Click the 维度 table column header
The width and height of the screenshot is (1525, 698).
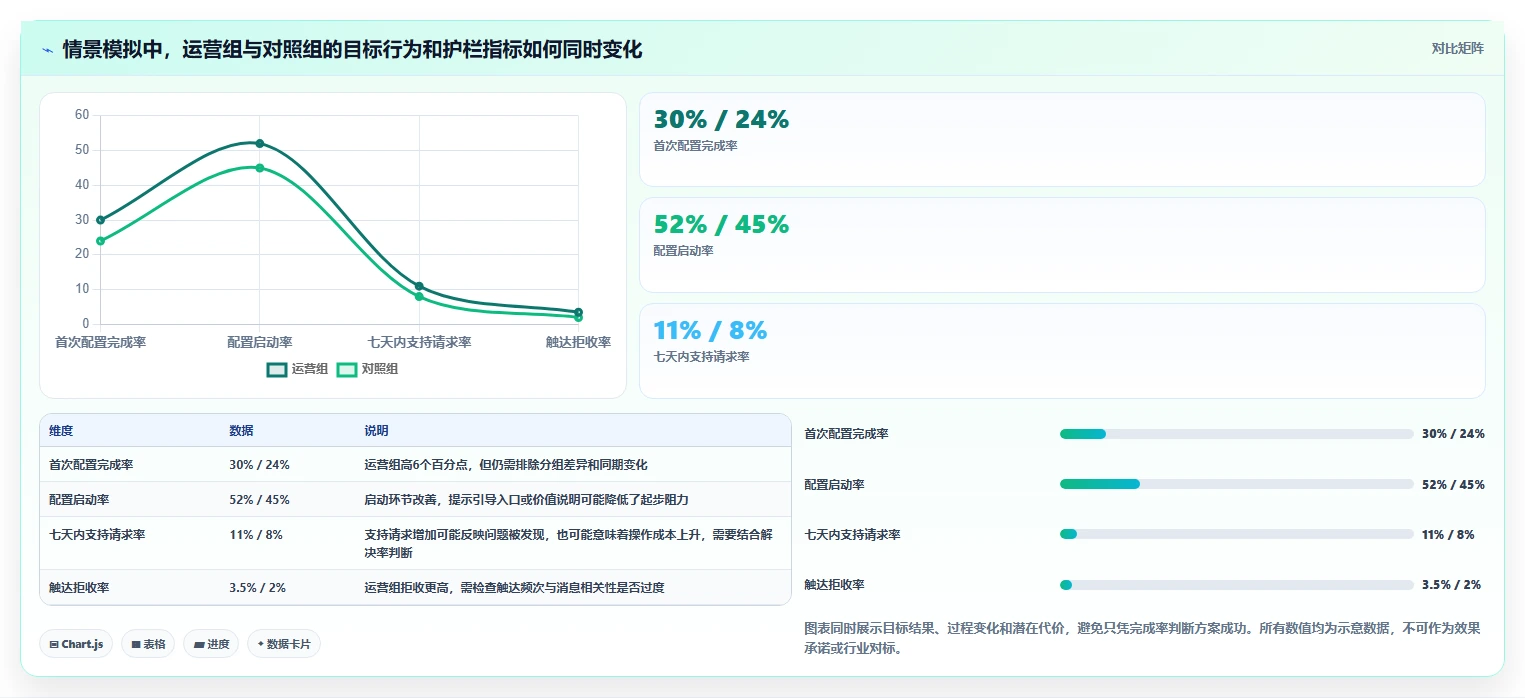(61, 431)
